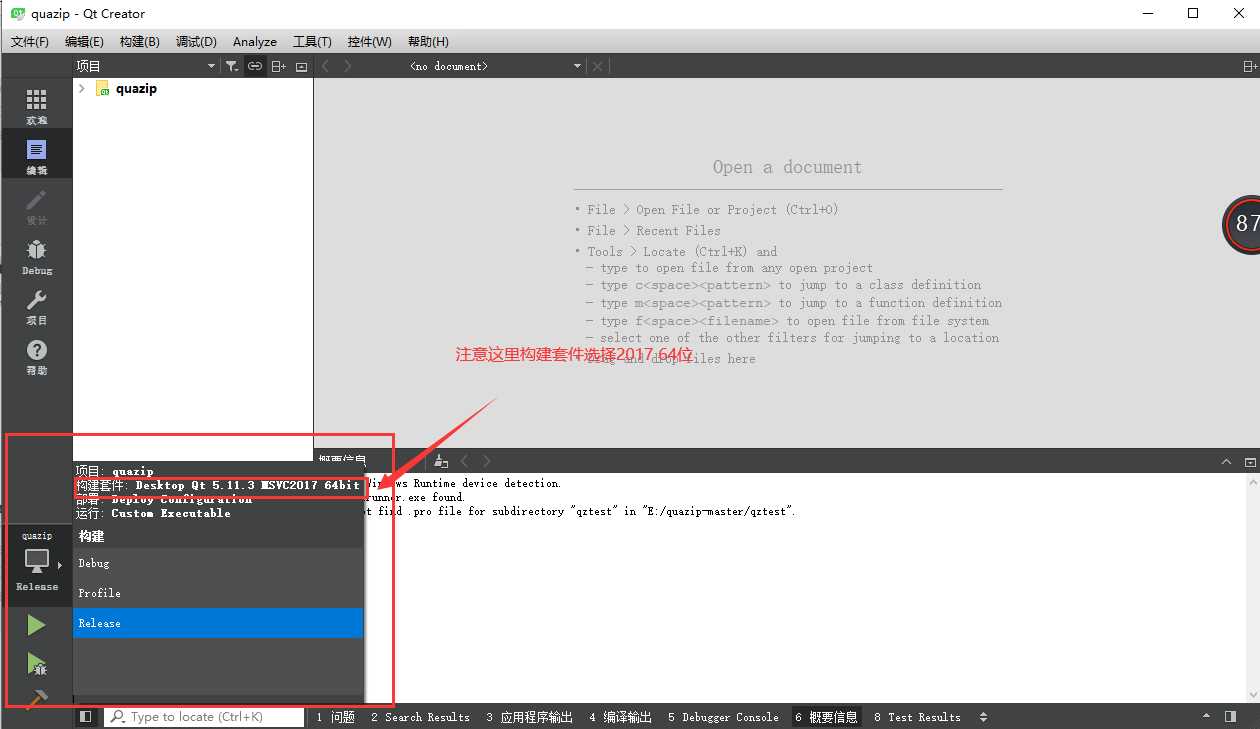Toggle synchronize with editor link icon
The width and height of the screenshot is (1260, 729).
255,66
